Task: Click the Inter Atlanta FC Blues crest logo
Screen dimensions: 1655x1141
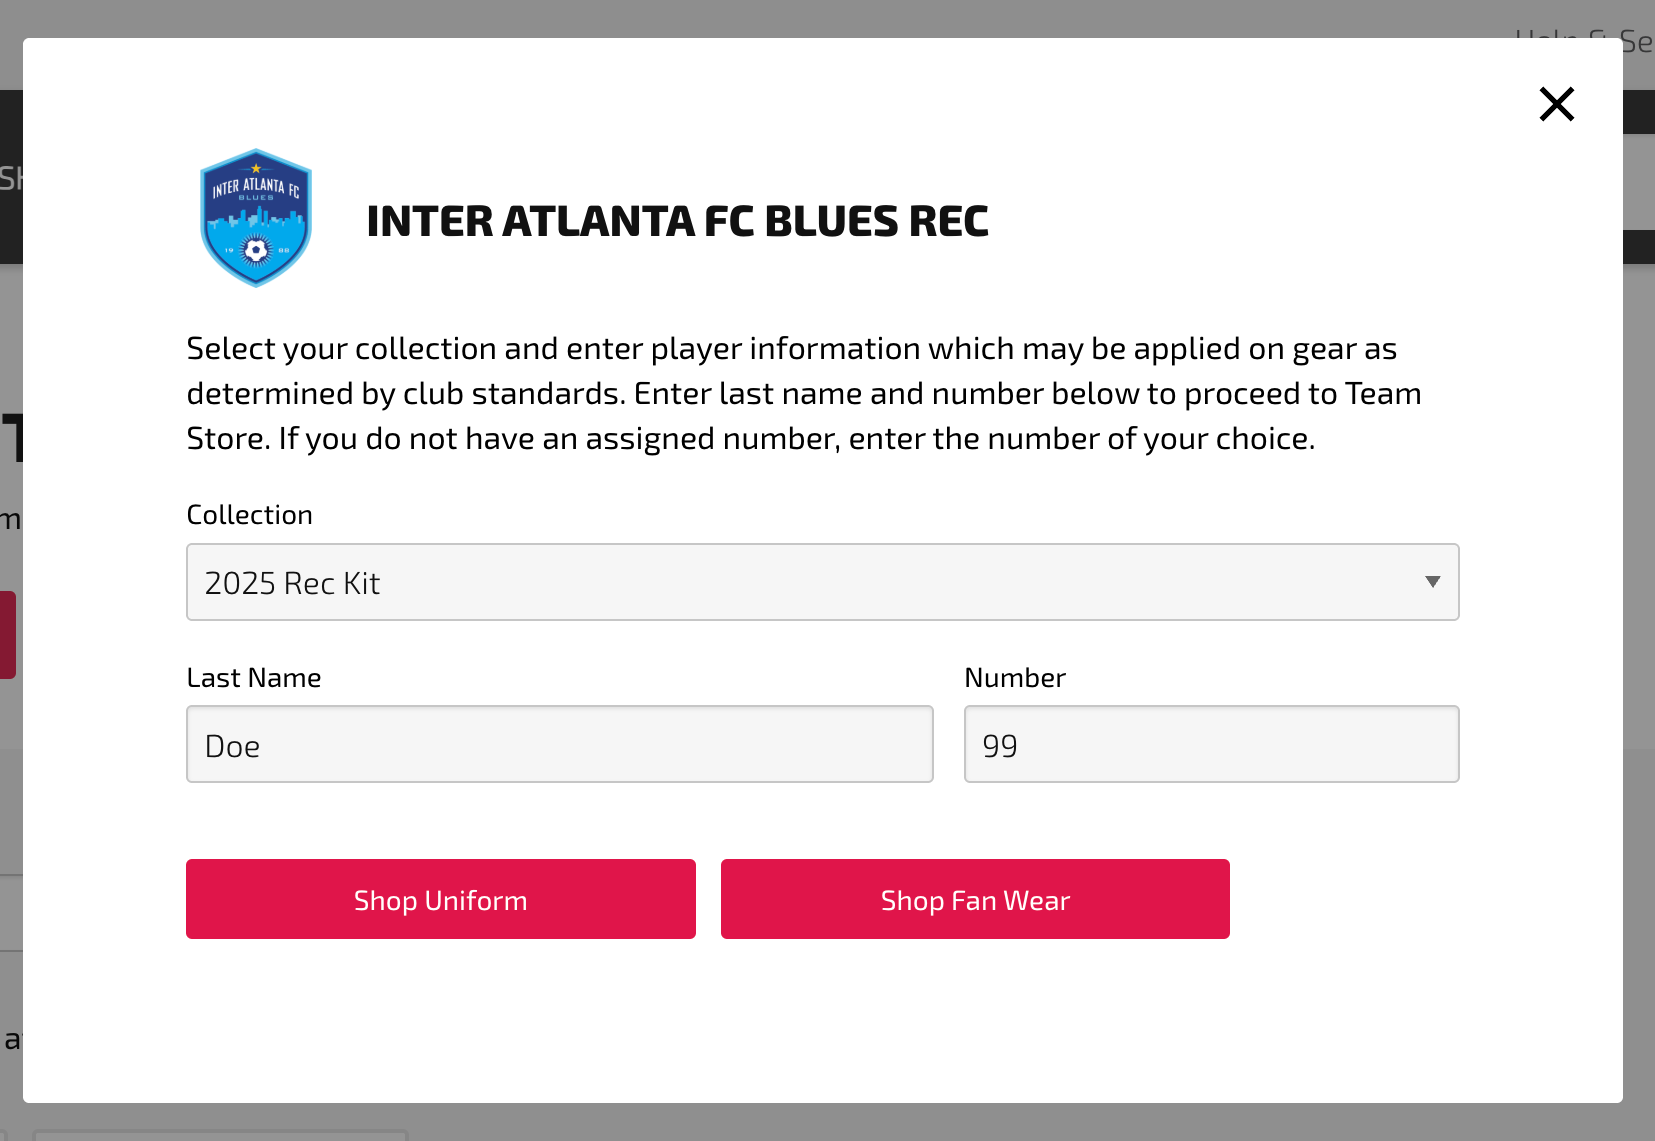Action: 256,218
